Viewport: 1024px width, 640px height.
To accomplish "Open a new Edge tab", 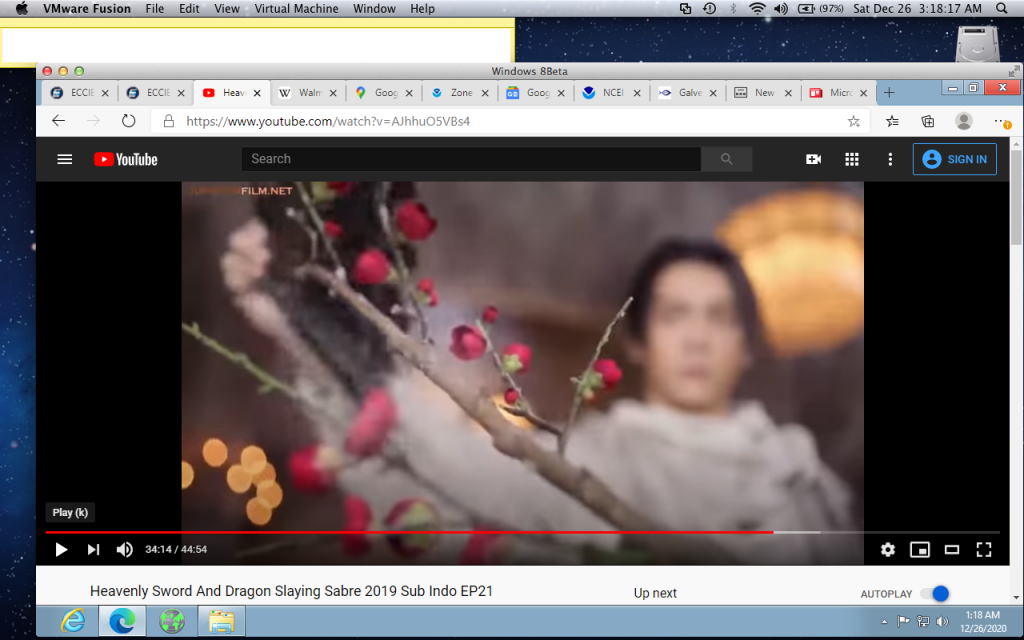I will point(889,93).
